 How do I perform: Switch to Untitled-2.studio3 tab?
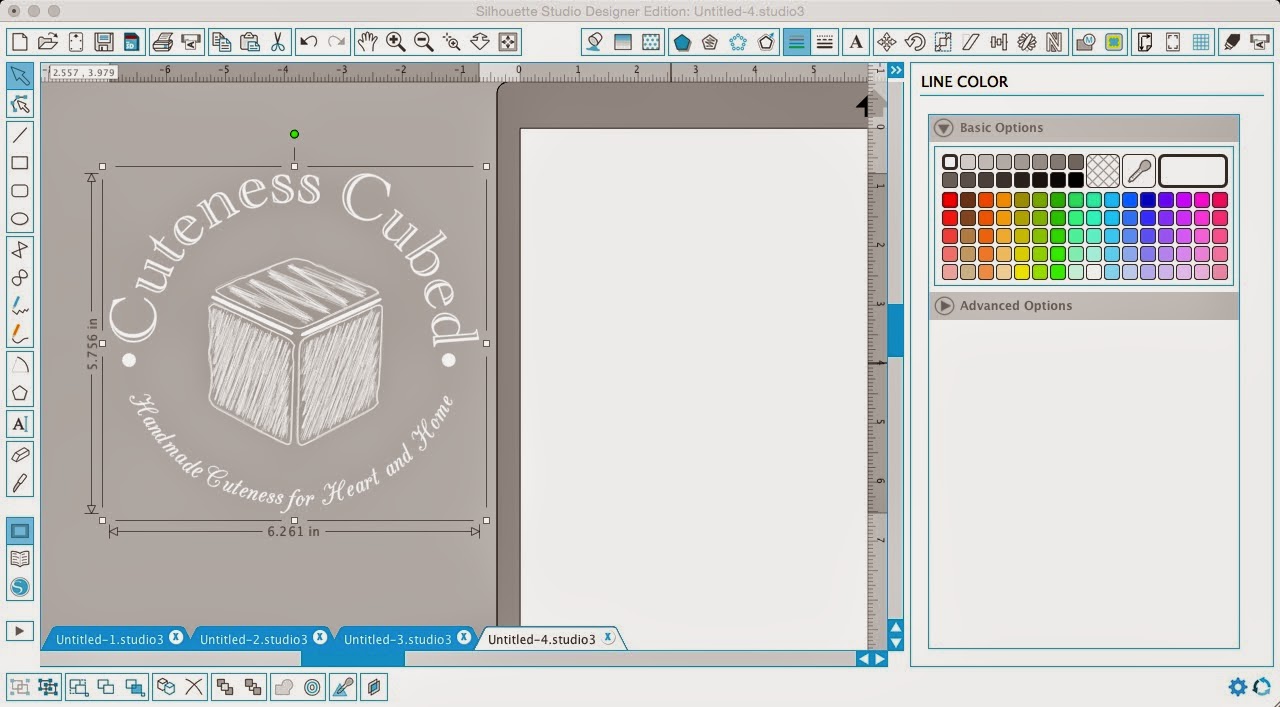click(253, 639)
